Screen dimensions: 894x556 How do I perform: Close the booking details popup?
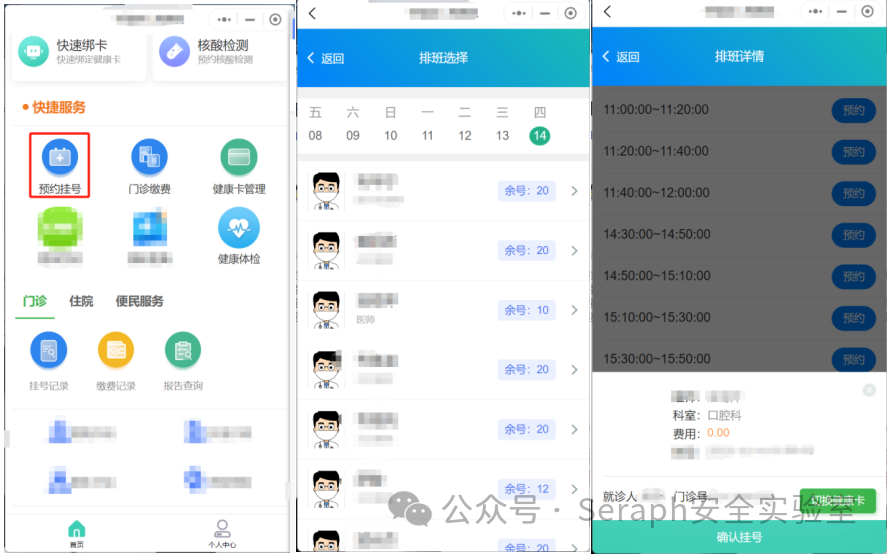pyautogui.click(x=869, y=390)
